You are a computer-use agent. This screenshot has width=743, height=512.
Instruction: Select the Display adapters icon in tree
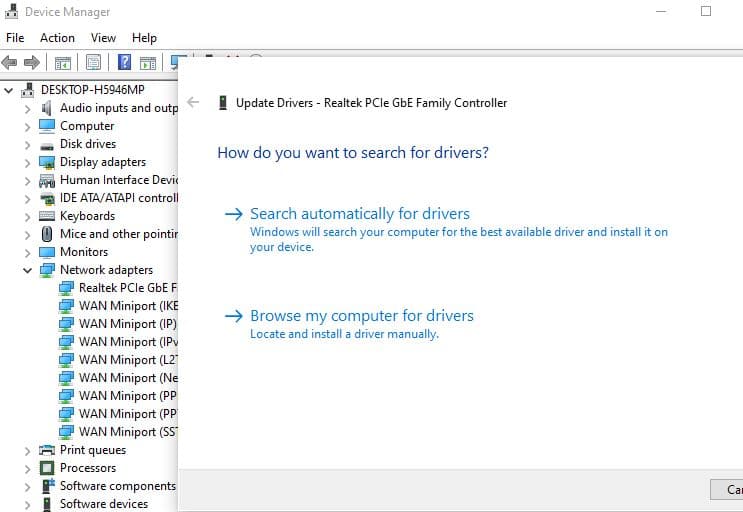tap(47, 162)
